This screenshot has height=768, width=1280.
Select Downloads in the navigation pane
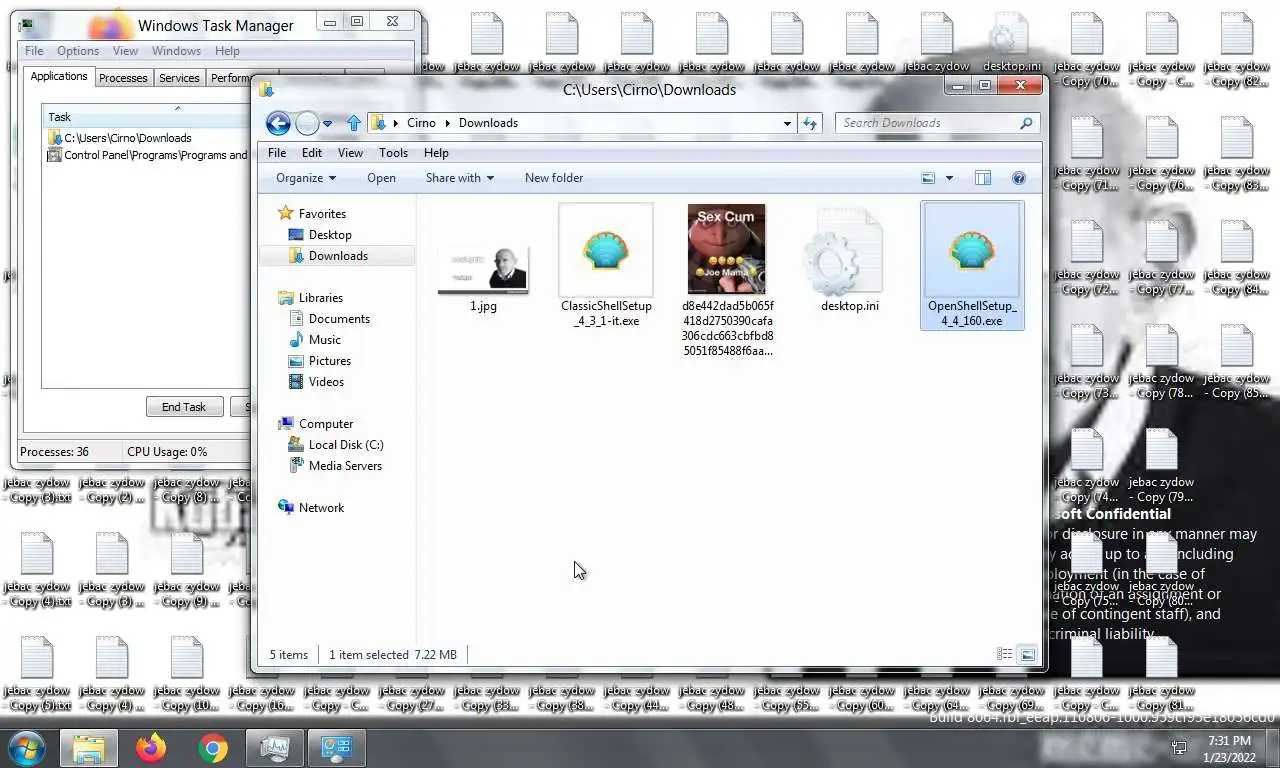click(338, 255)
